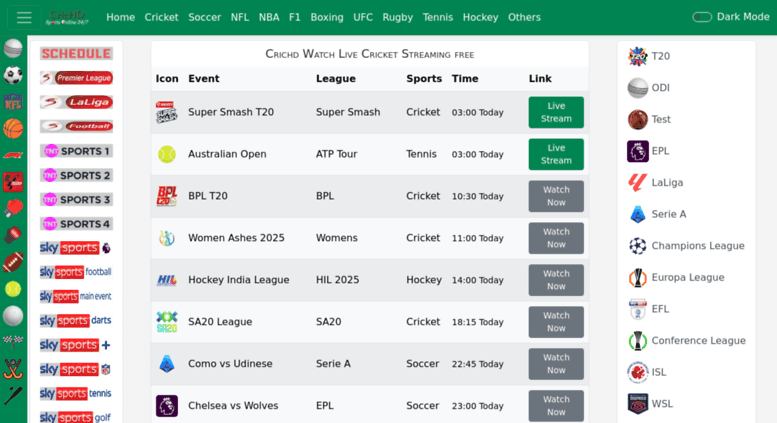Viewport: 777px width, 423px height.
Task: Open ODI category in right sidebar
Action: (649, 88)
